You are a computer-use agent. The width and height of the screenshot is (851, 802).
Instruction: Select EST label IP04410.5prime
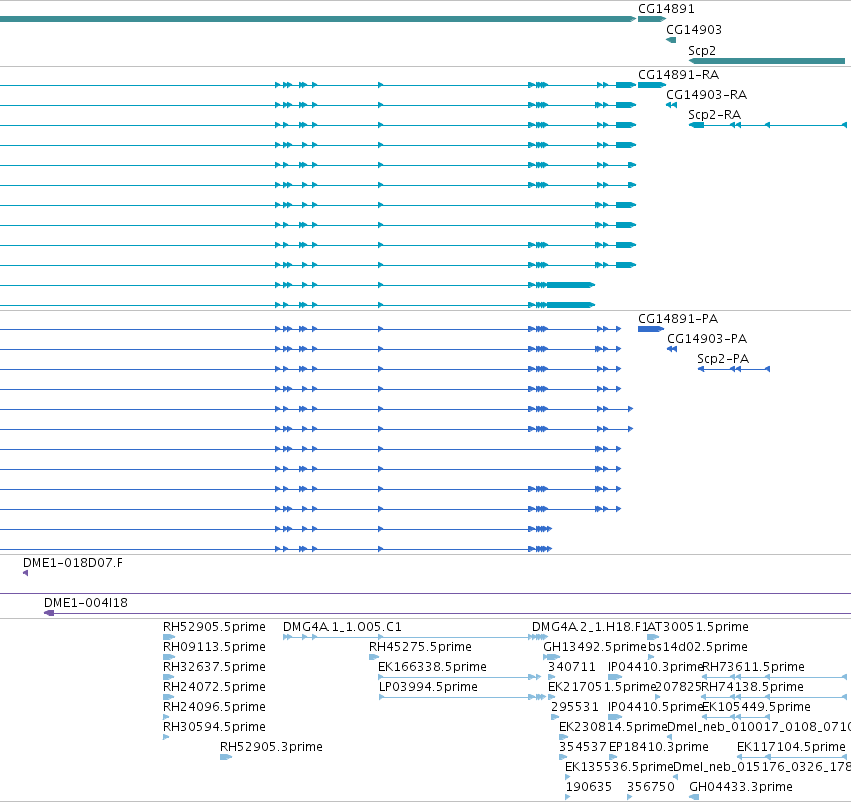(656, 707)
